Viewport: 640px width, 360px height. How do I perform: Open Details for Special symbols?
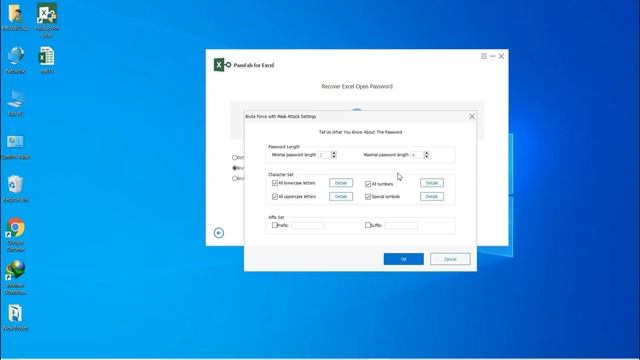(x=432, y=196)
